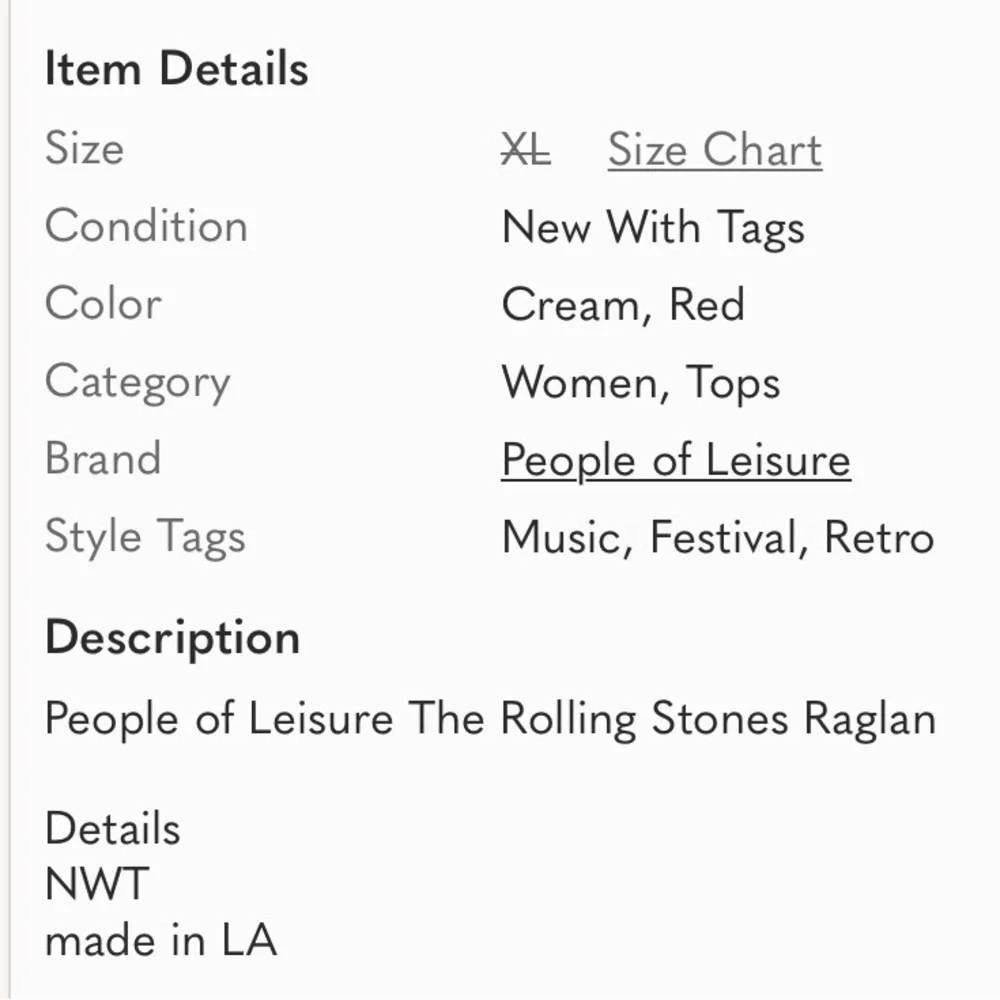Click the Color label

(103, 304)
